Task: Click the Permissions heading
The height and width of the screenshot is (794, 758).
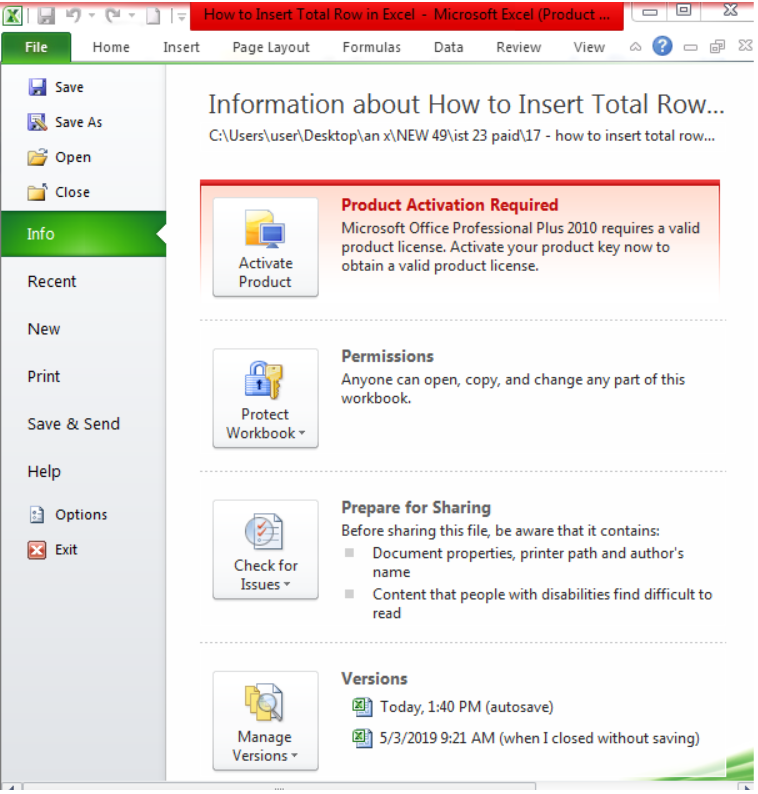Action: point(387,356)
